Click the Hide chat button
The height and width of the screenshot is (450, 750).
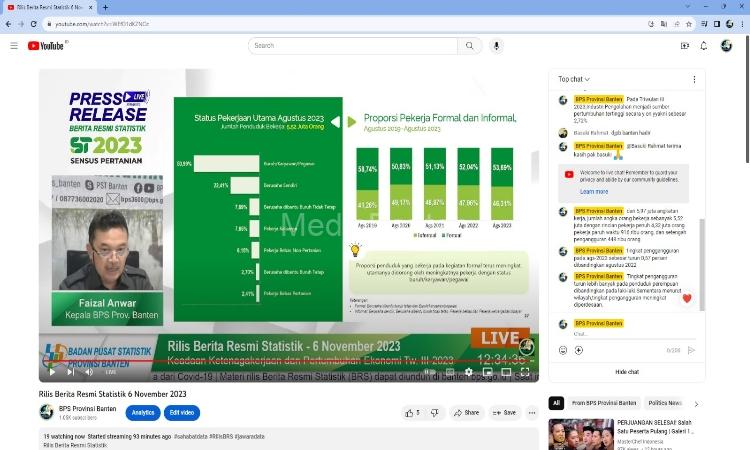tap(627, 371)
